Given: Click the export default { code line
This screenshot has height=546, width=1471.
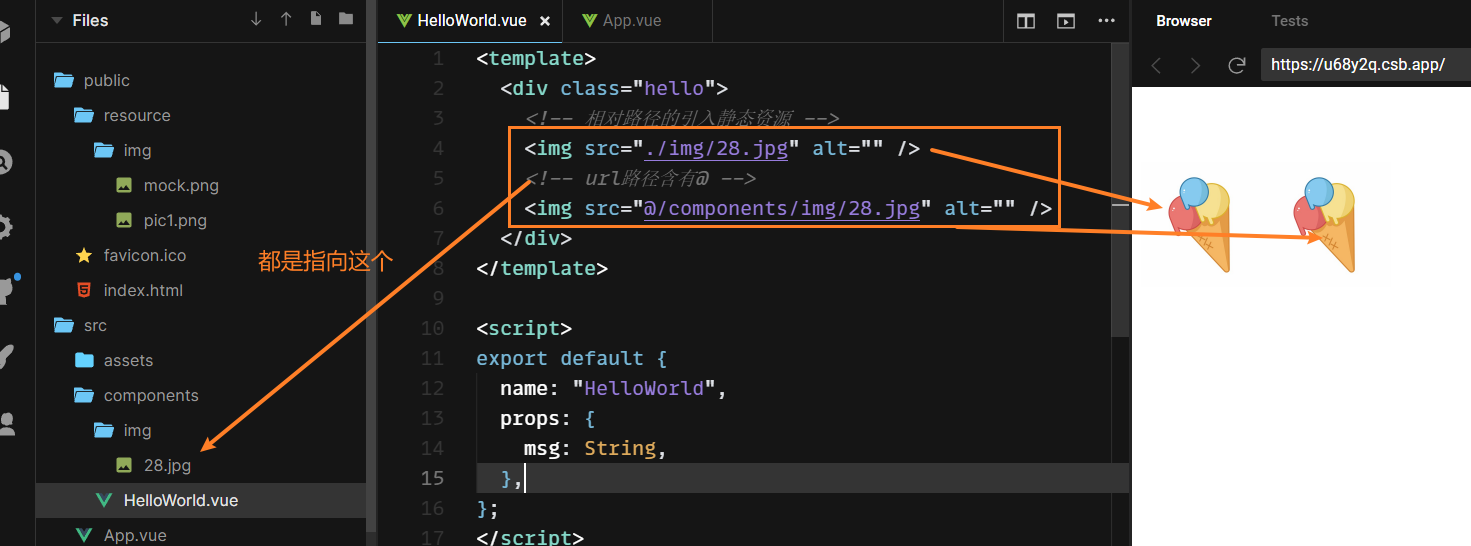Looking at the screenshot, I should [571, 358].
